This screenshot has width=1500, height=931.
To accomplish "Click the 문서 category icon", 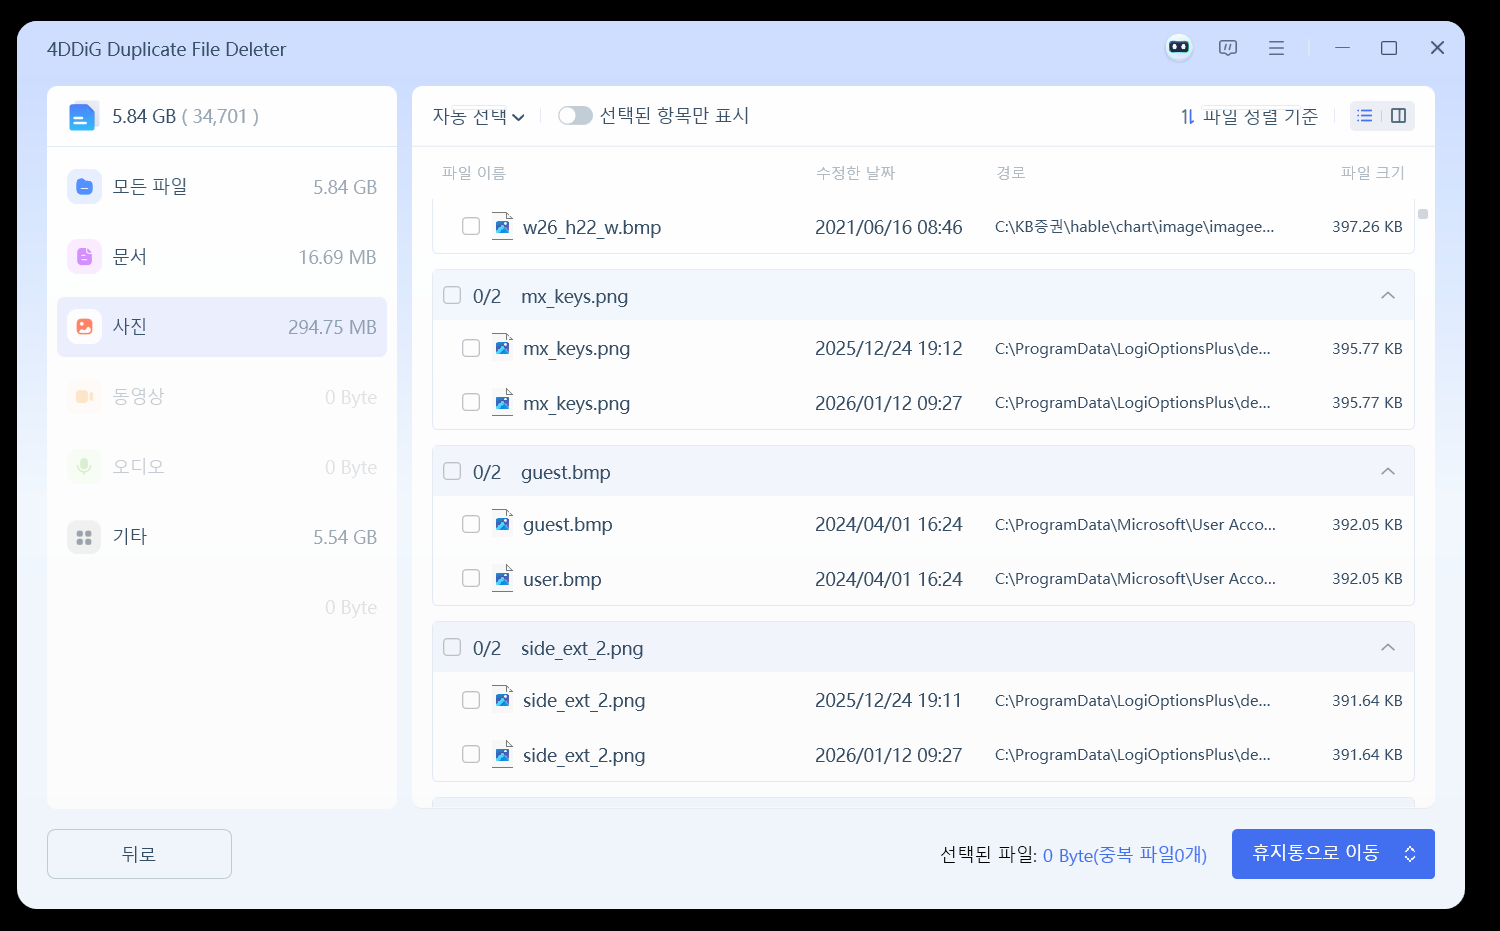I will pyautogui.click(x=84, y=257).
